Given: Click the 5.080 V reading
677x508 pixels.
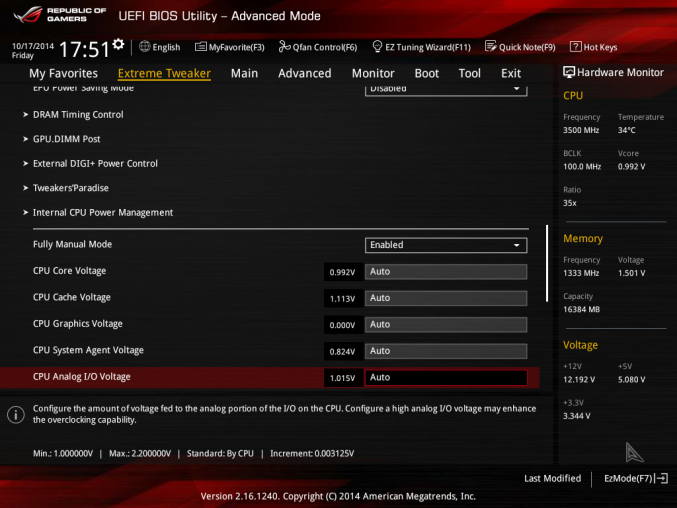Looking at the screenshot, I should tap(632, 379).
